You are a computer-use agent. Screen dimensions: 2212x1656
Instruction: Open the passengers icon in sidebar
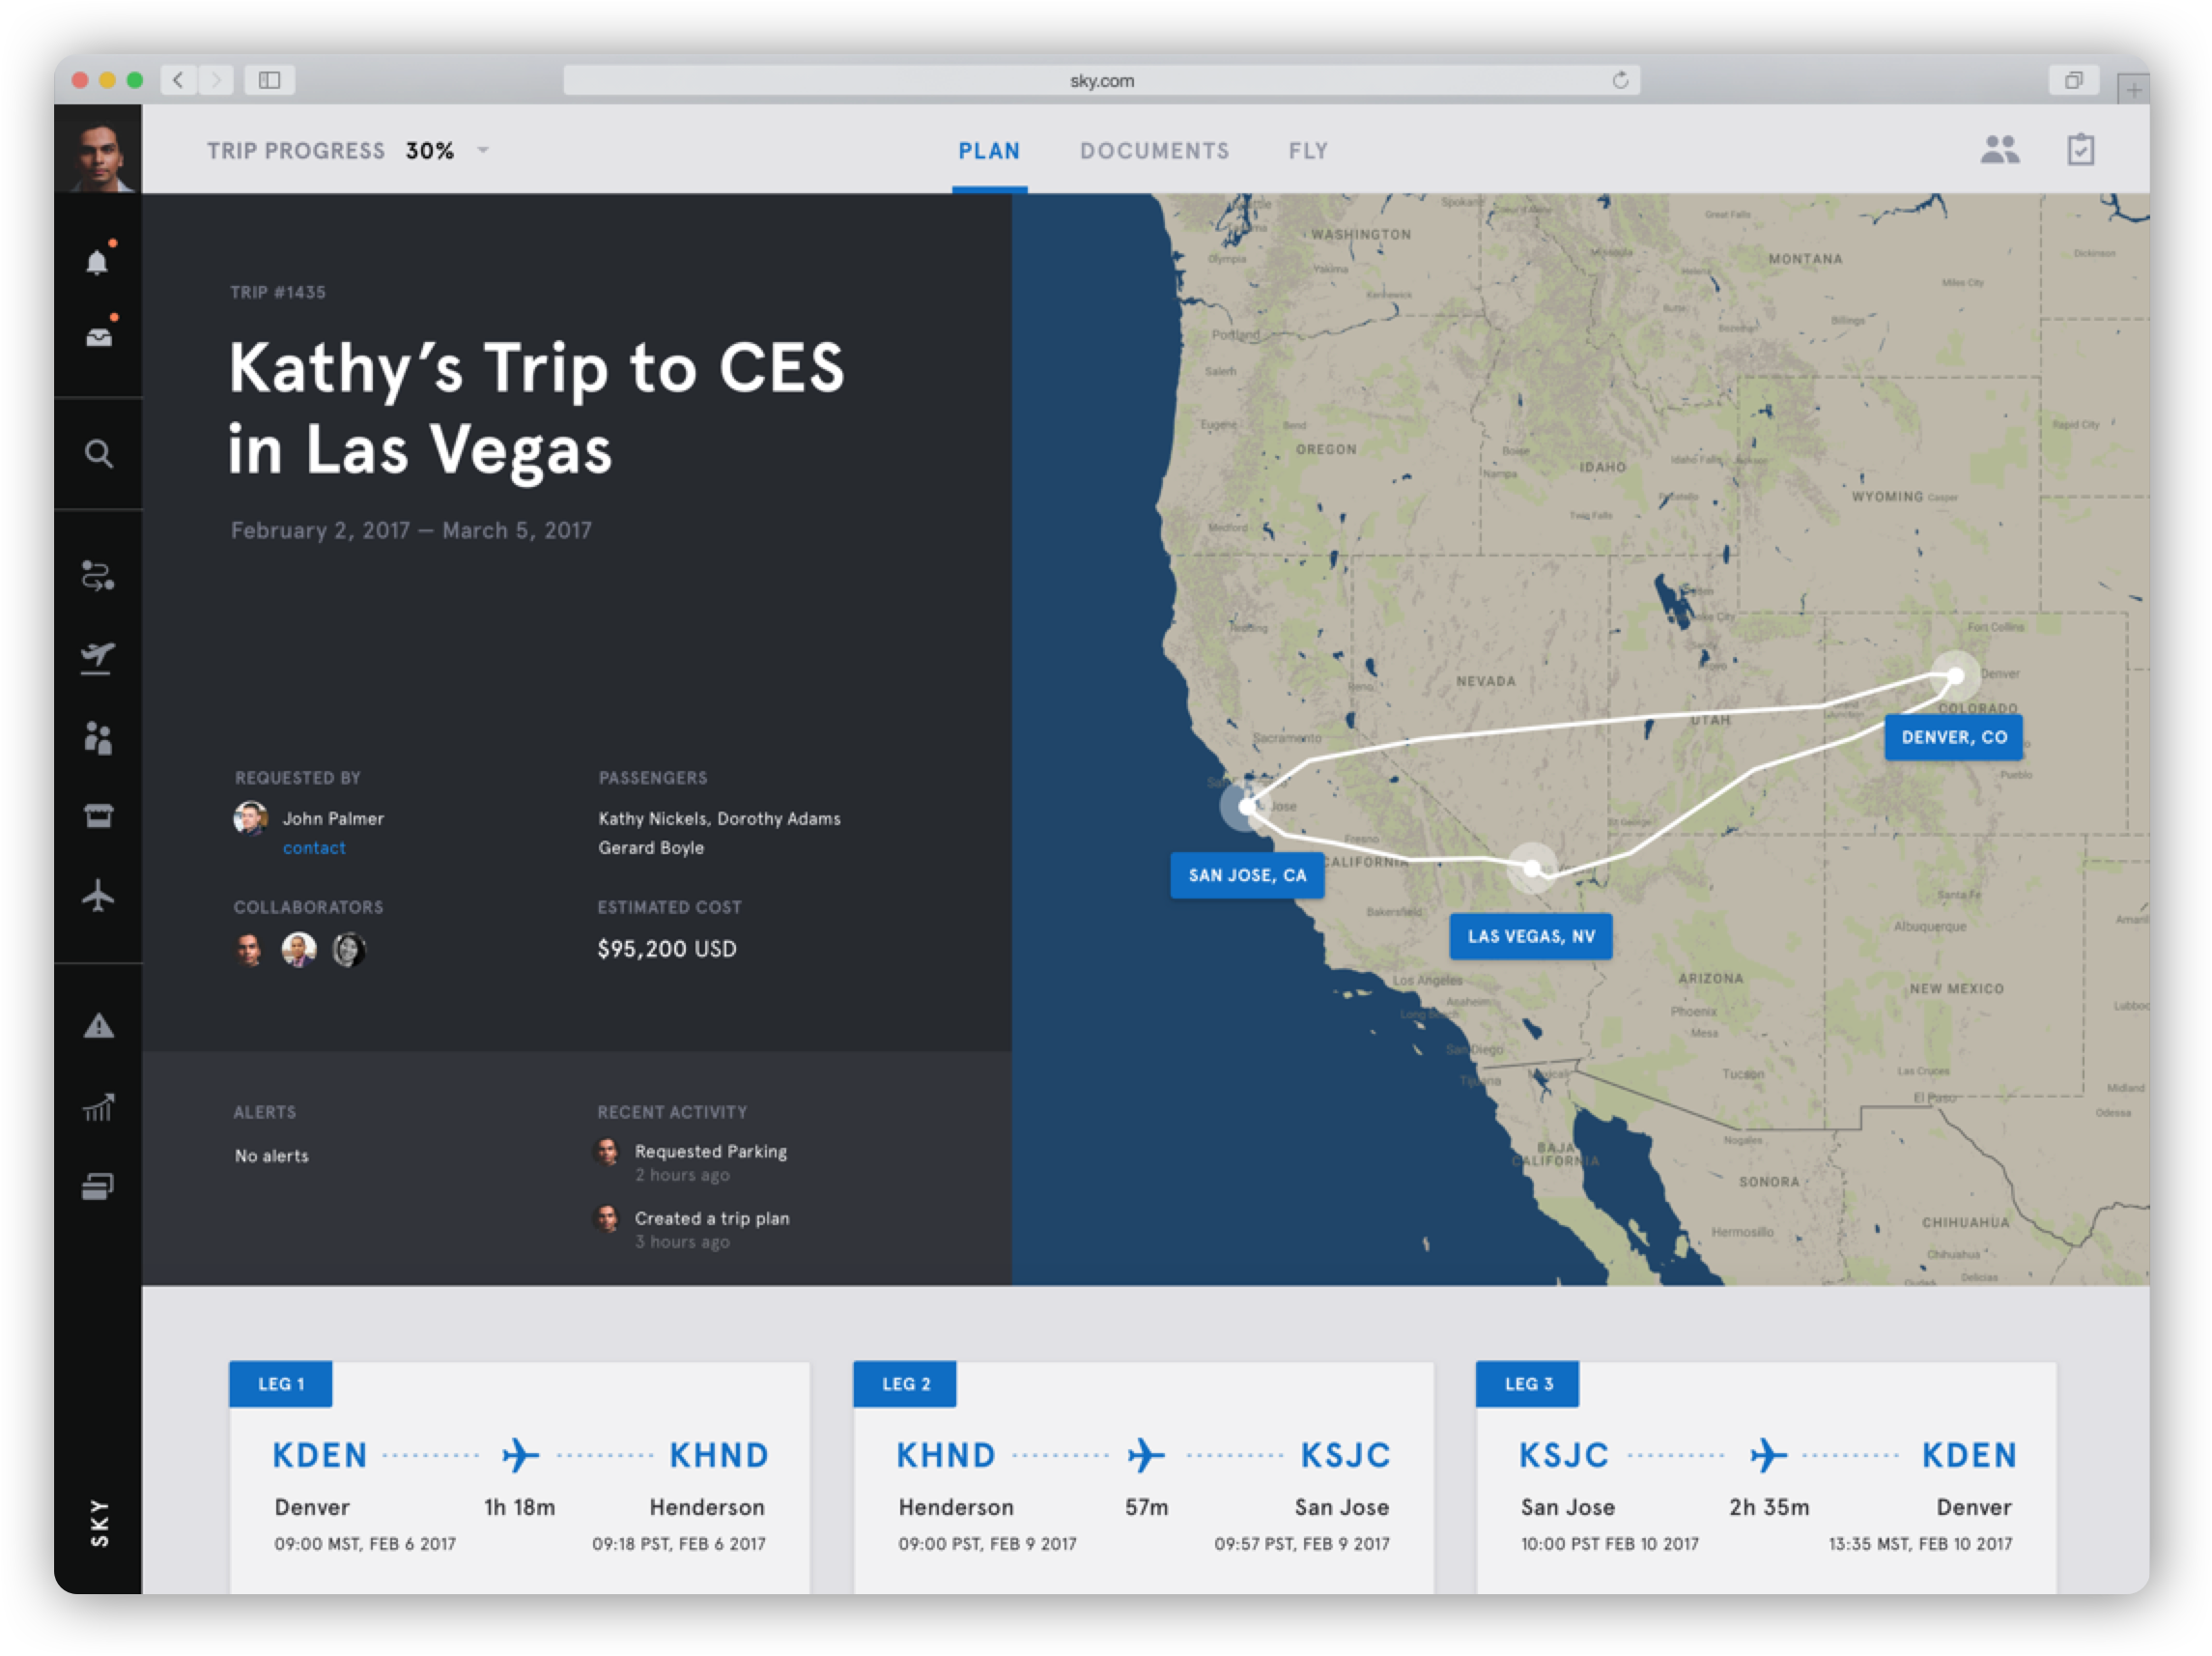98,738
